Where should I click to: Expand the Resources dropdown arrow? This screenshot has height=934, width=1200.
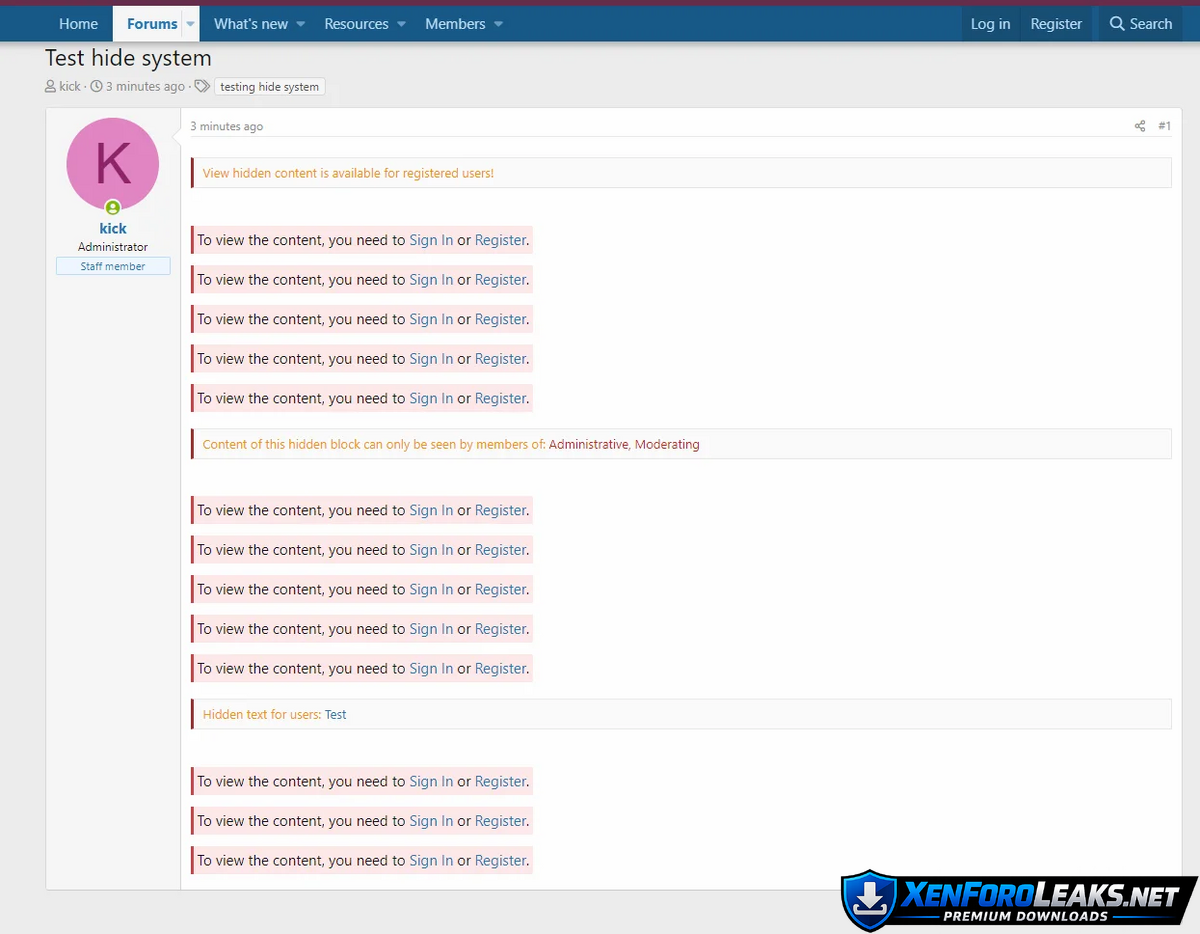point(401,24)
